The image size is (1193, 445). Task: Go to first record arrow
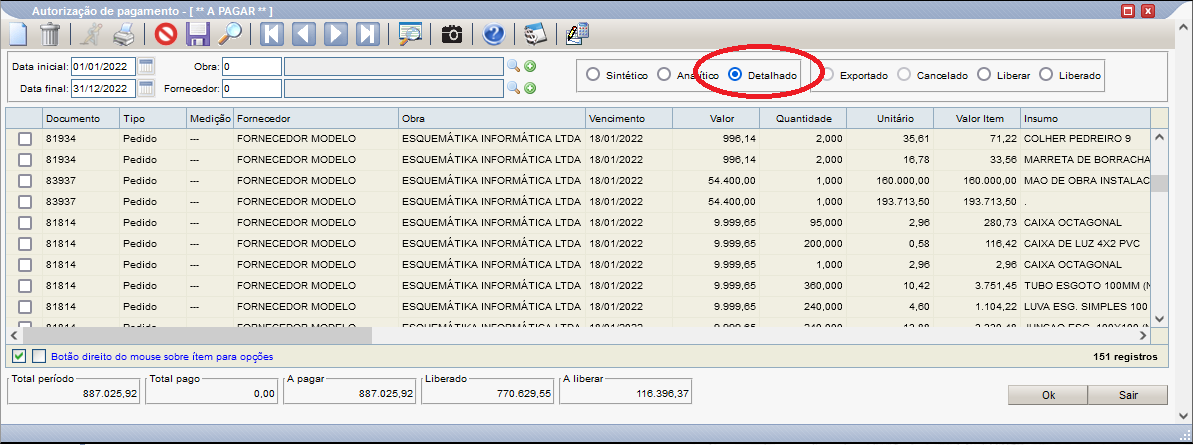click(x=272, y=34)
